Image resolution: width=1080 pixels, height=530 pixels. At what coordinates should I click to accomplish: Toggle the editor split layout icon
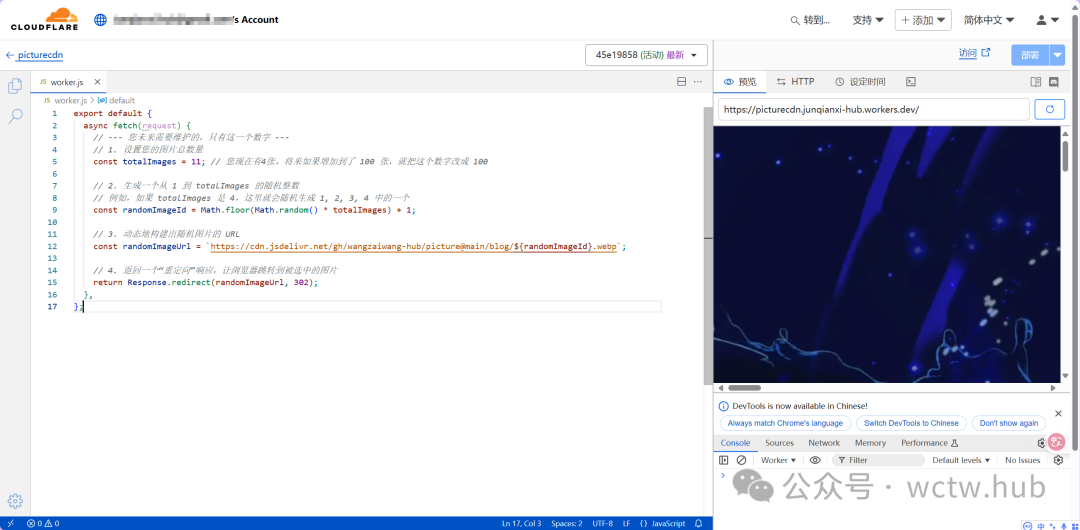(x=682, y=82)
